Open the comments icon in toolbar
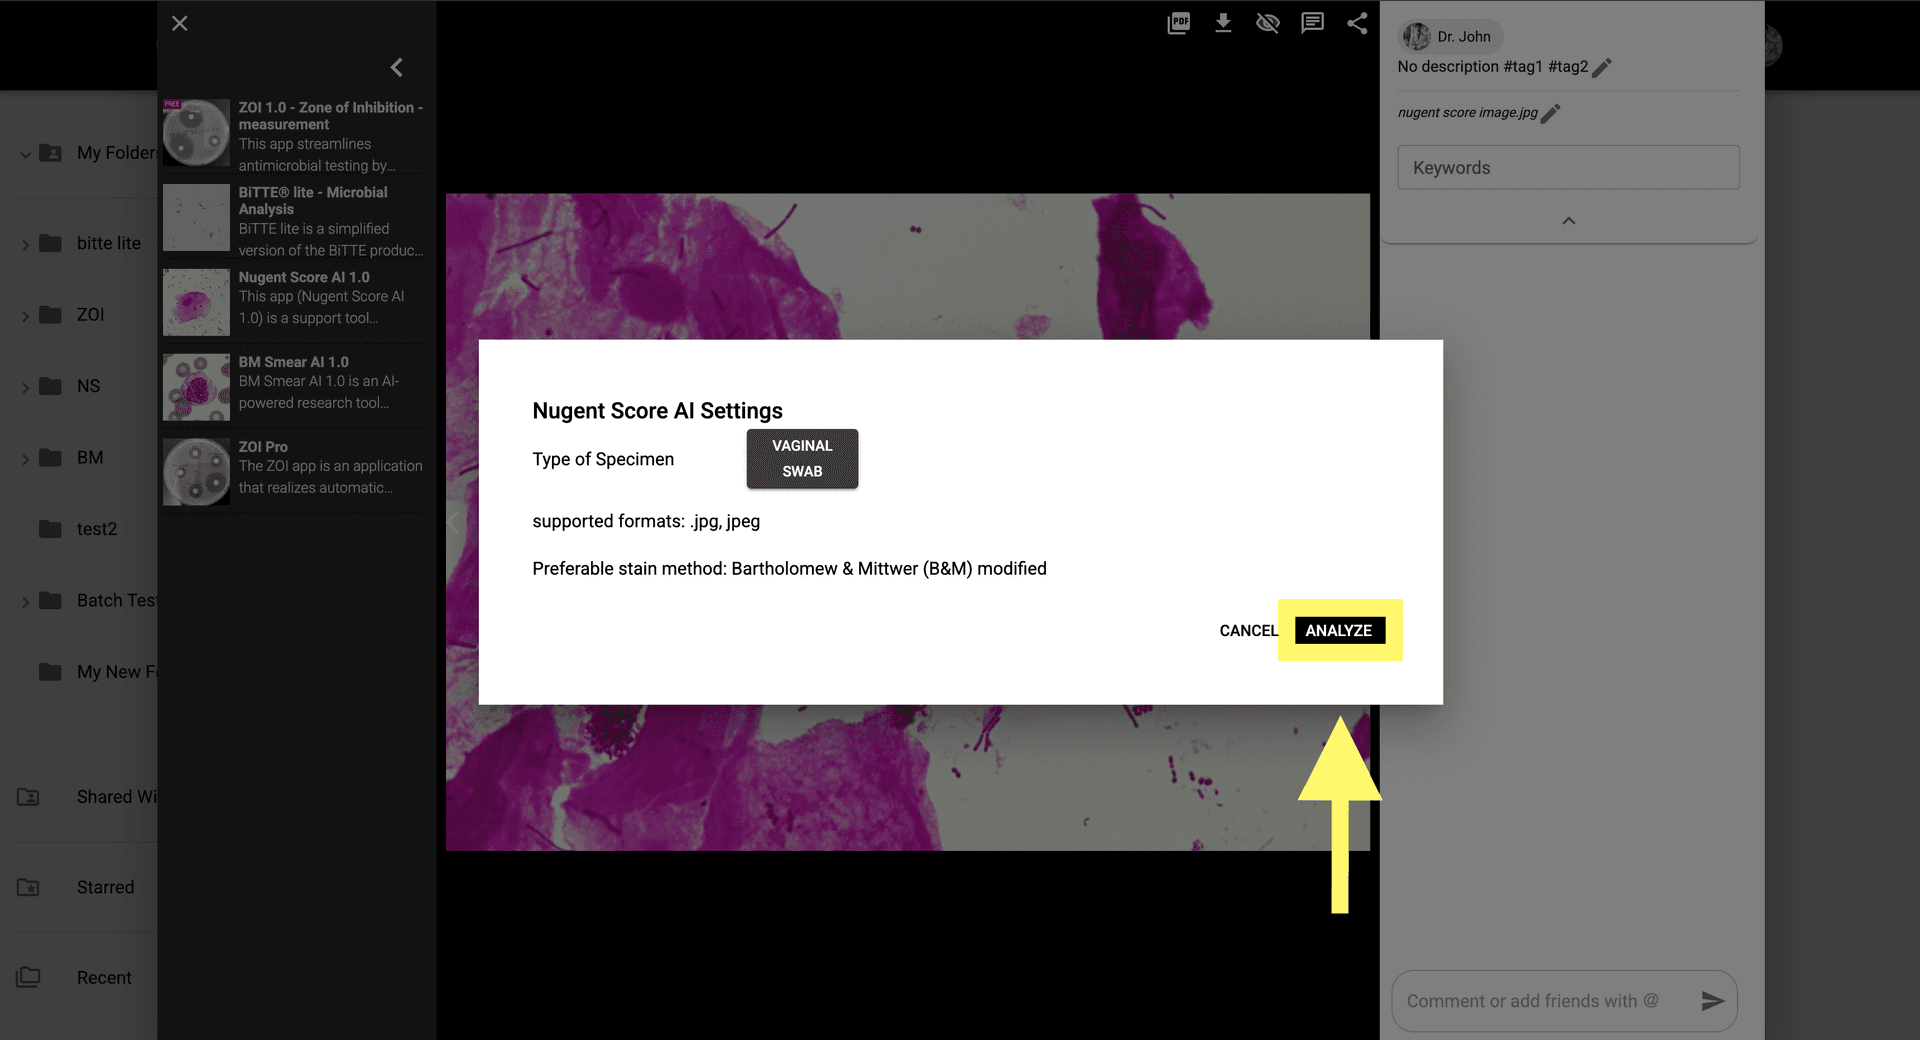This screenshot has height=1040, width=1920. click(x=1312, y=23)
